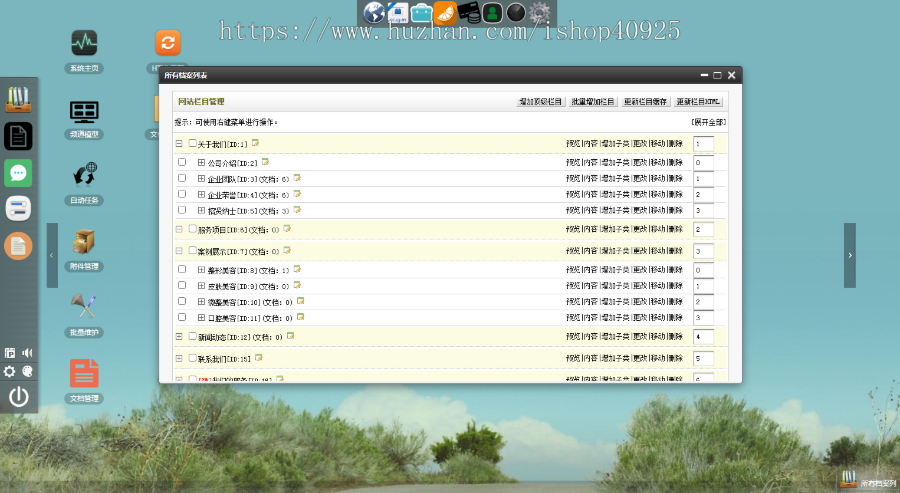Viewport: 900px width, 493px height.
Task: Click 内容 in the 联系我们 row
Action: click(591, 358)
